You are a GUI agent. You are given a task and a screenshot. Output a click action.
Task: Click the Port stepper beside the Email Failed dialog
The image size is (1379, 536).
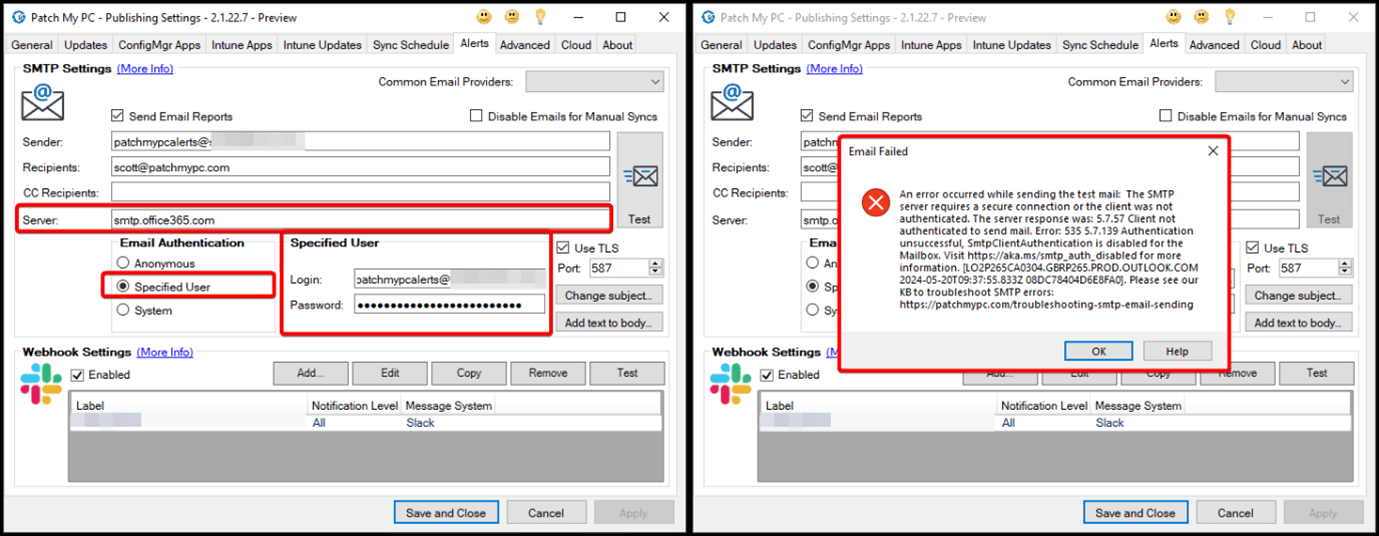tap(1346, 268)
